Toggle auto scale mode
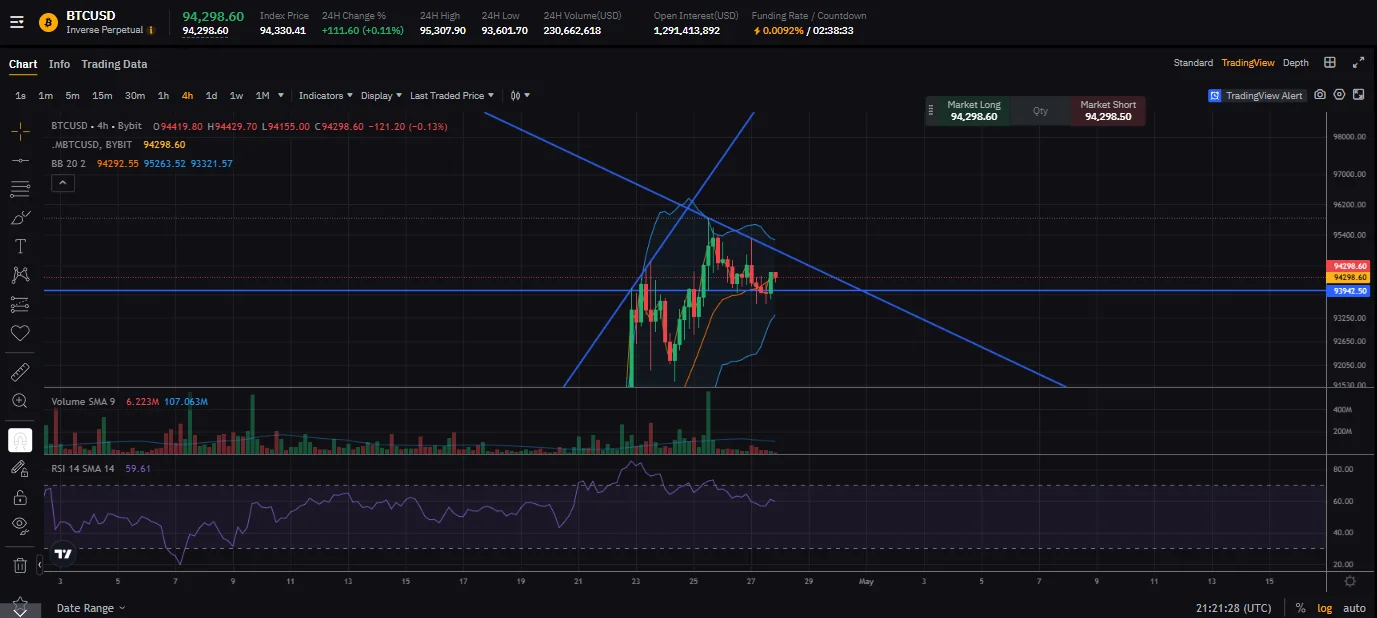This screenshot has height=618, width=1377. [x=1354, y=608]
